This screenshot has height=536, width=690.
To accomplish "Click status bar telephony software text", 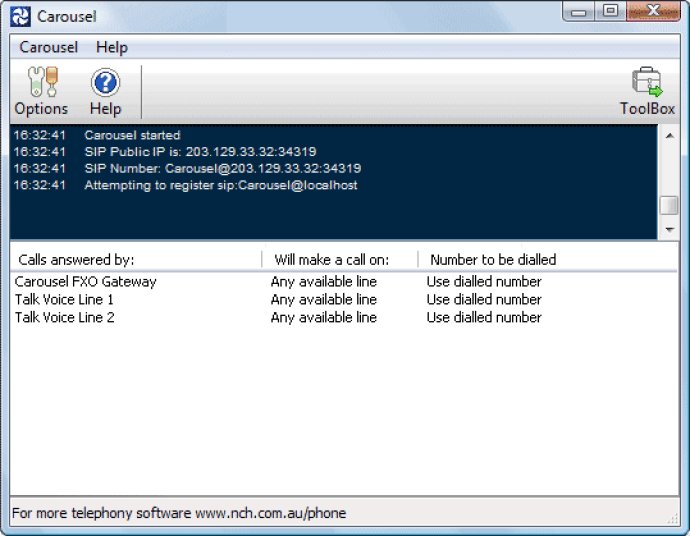I will point(179,513).
